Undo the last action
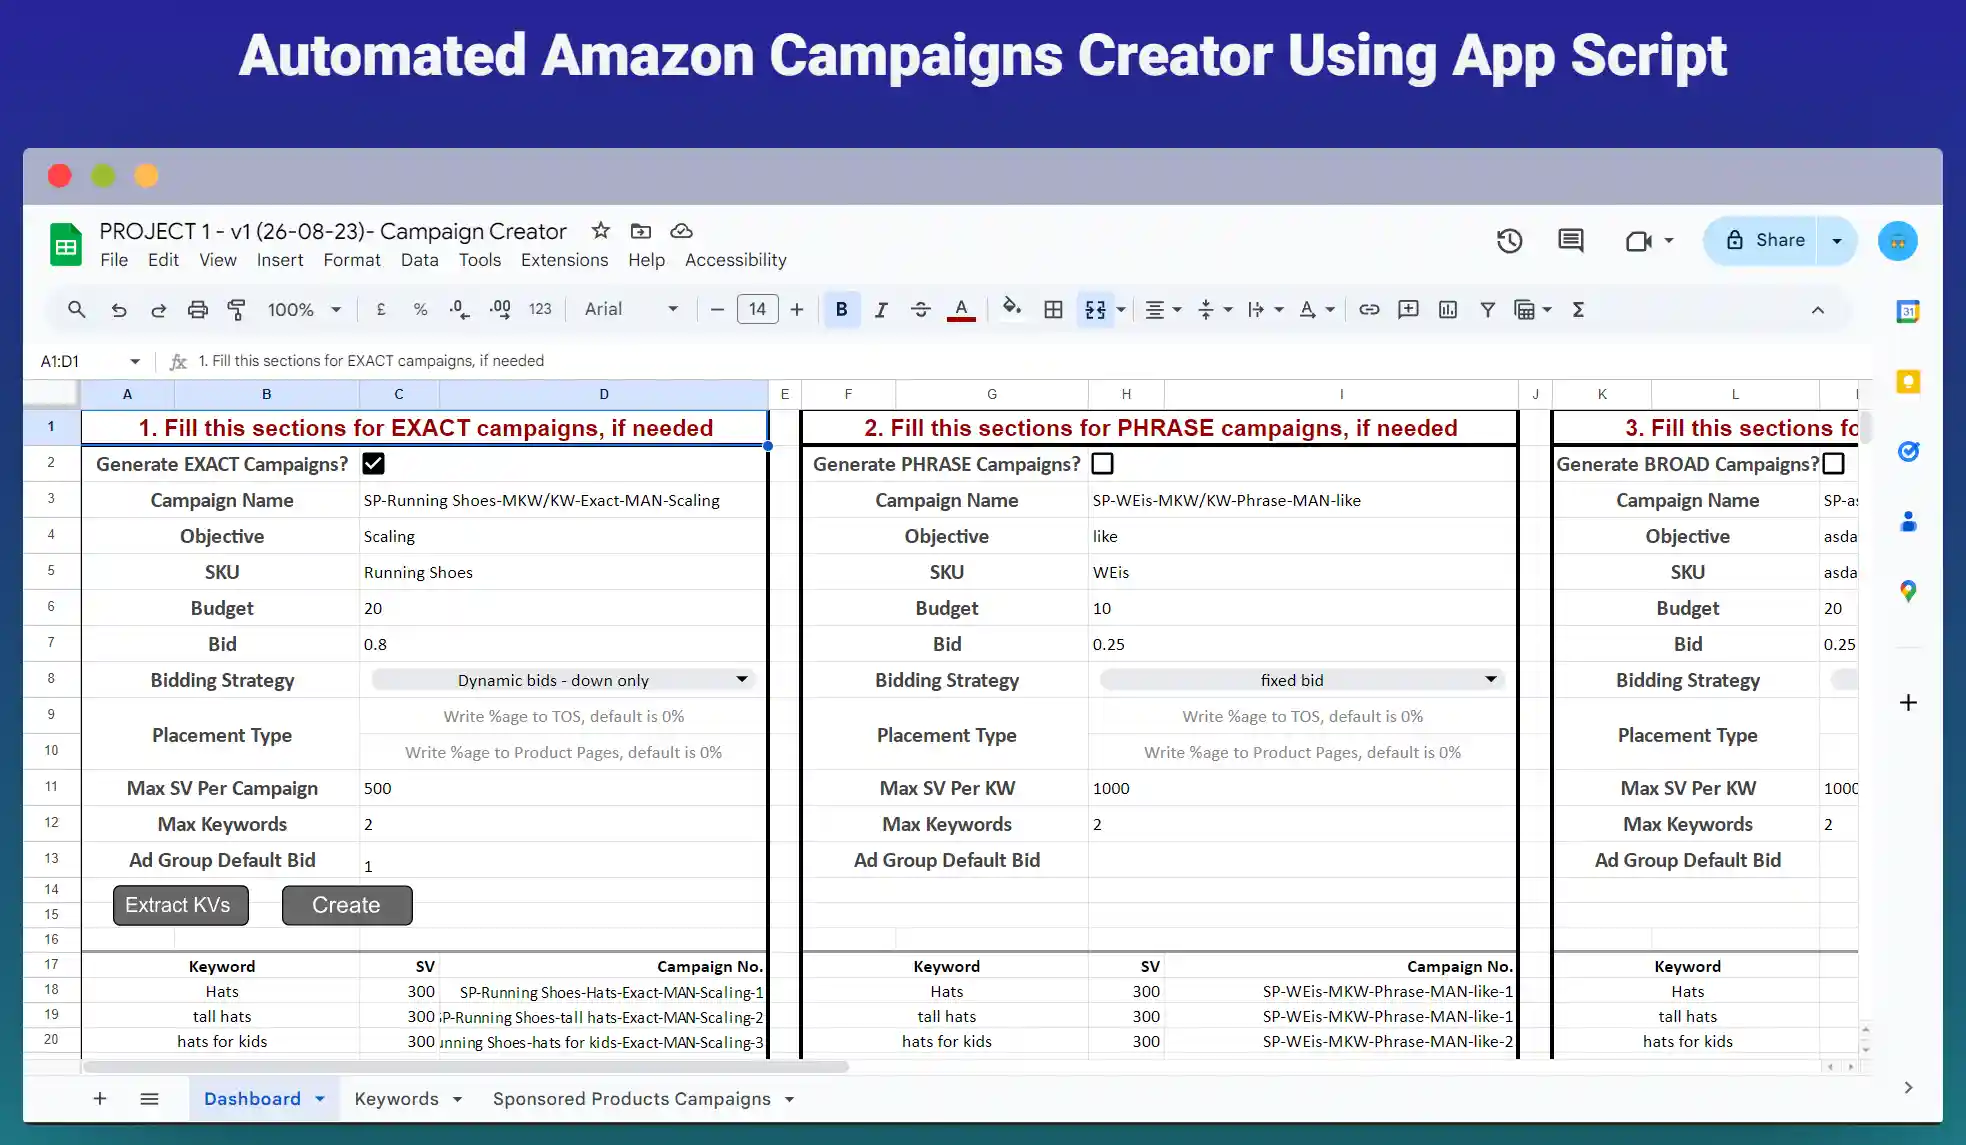Screen dimensions: 1966x1145 click(119, 310)
